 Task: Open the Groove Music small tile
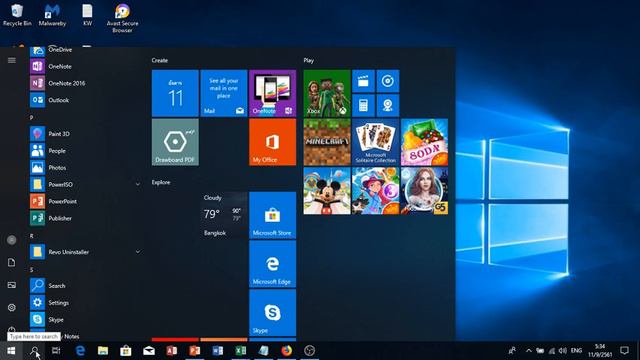(388, 81)
